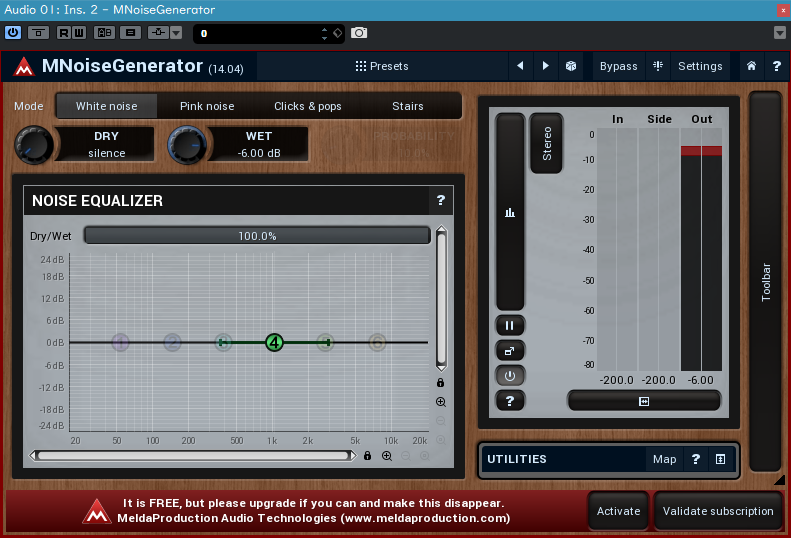
Task: Select equalizer band 4 node
Action: [x=274, y=343]
